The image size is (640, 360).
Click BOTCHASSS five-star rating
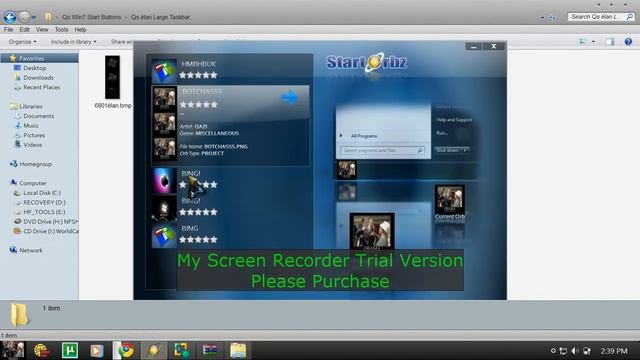pos(198,104)
